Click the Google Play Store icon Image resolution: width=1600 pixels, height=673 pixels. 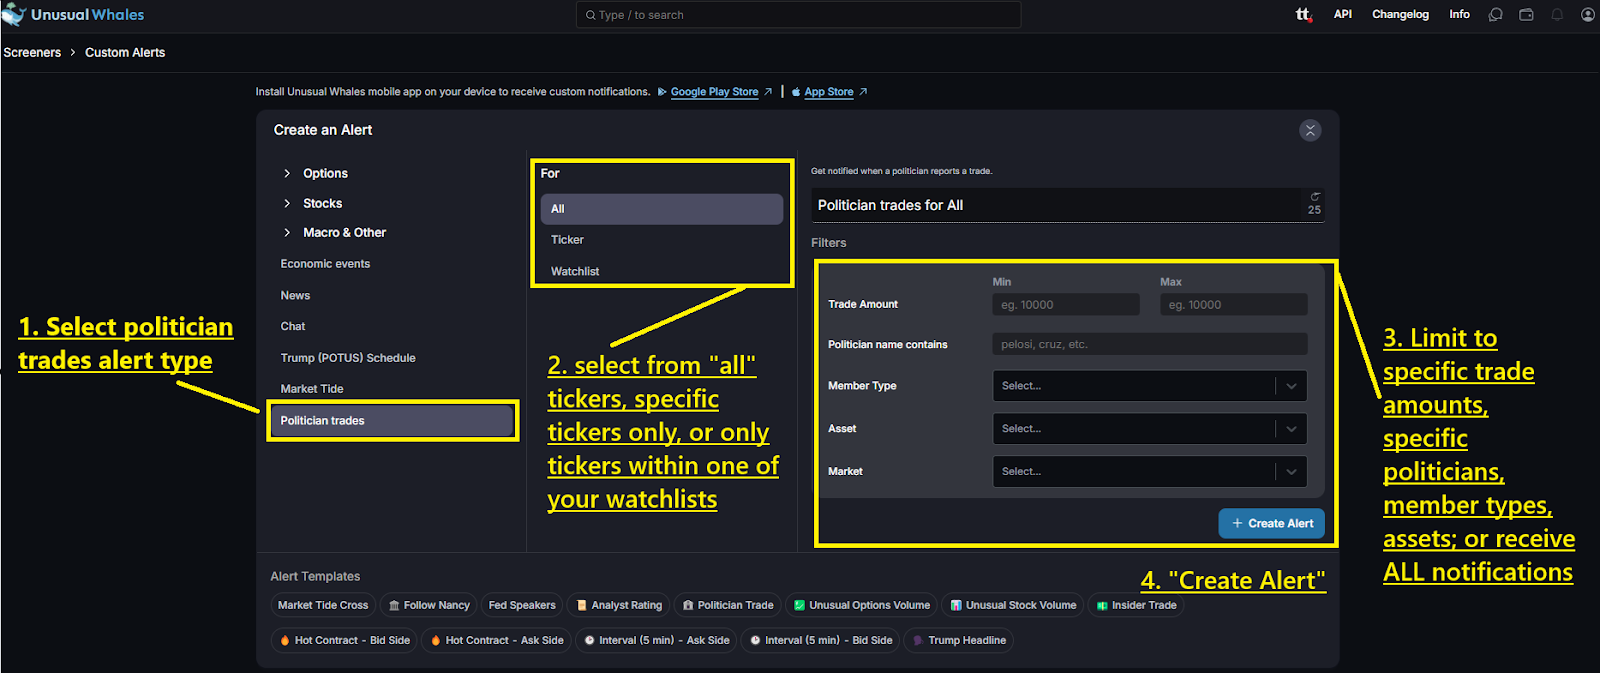pos(662,92)
